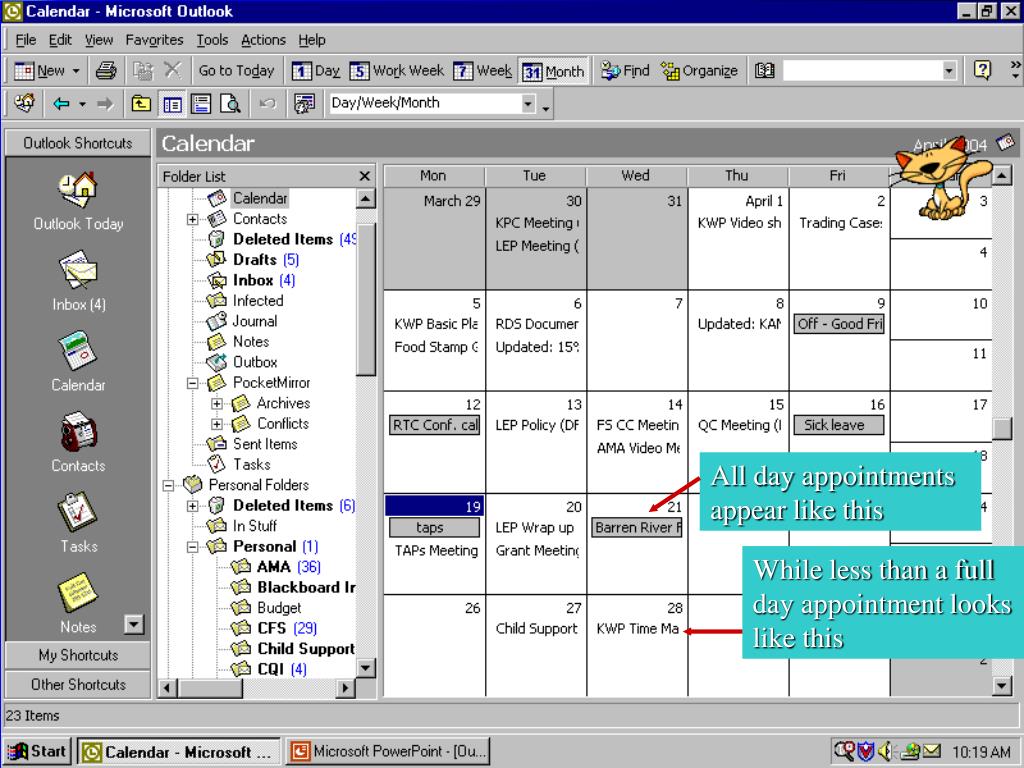Screen dimensions: 1024x768
Task: Open the Edit menu
Action: (60, 40)
